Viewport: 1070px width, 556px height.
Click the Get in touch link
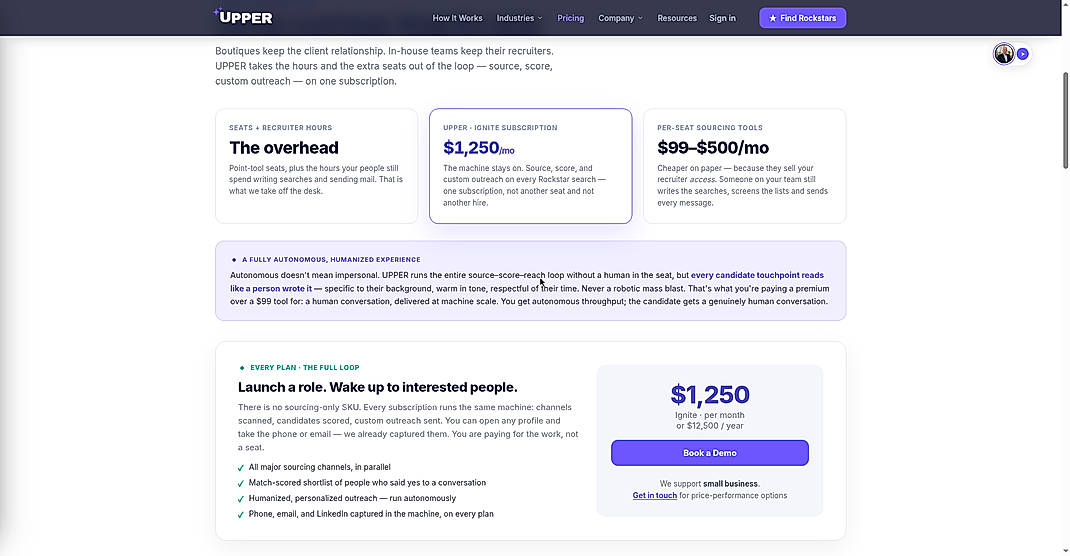click(654, 496)
